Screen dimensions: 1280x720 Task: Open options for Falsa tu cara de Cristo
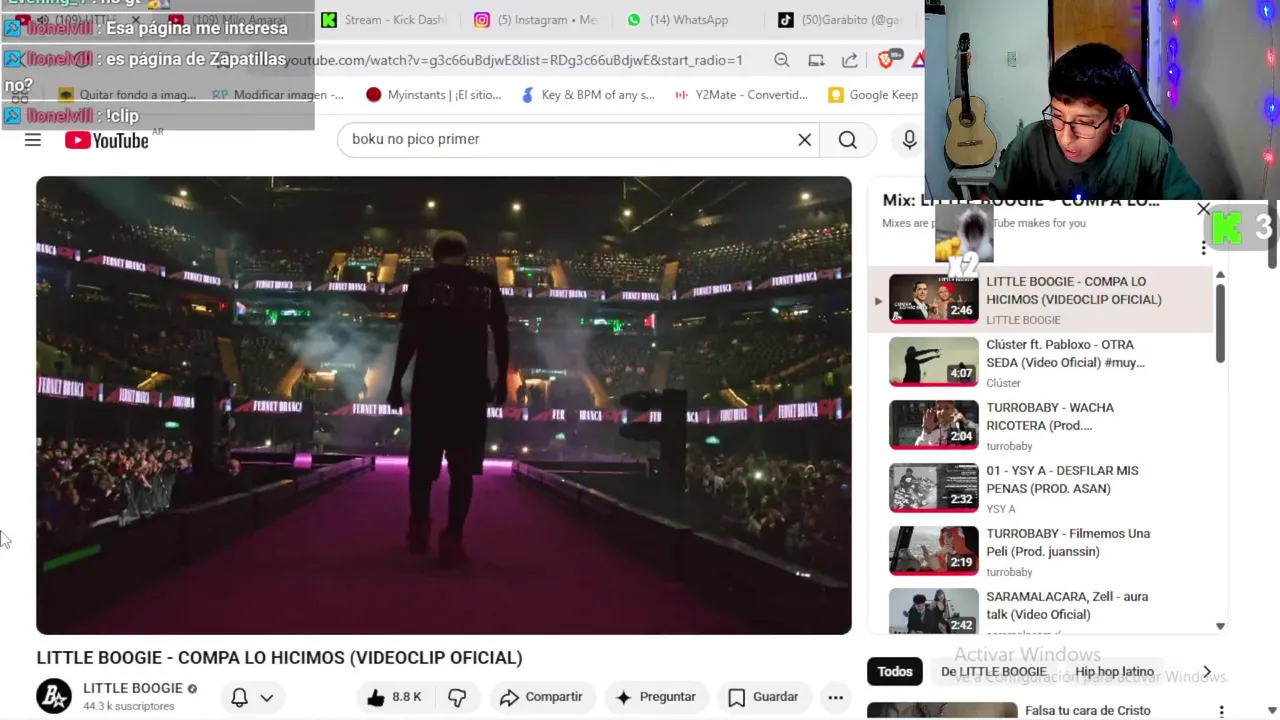tap(1221, 711)
